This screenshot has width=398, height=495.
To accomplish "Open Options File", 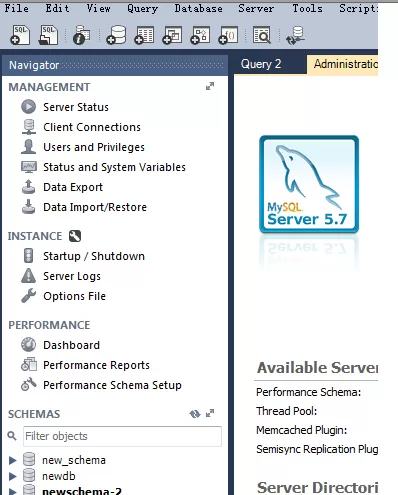I will [x=74, y=296].
